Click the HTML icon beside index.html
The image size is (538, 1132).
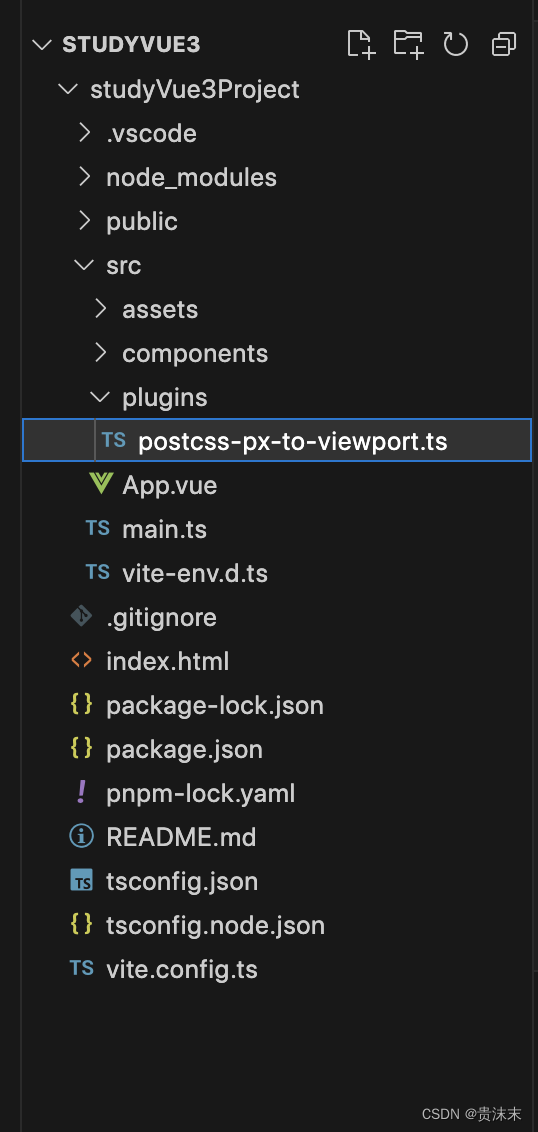[81, 661]
